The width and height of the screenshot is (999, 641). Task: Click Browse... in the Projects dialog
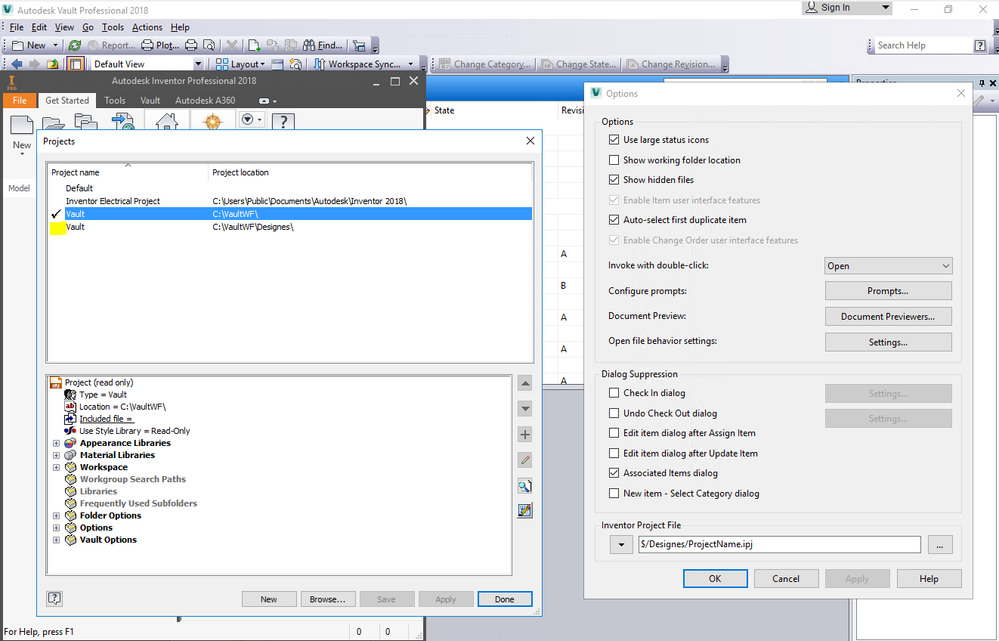pyautogui.click(x=327, y=600)
